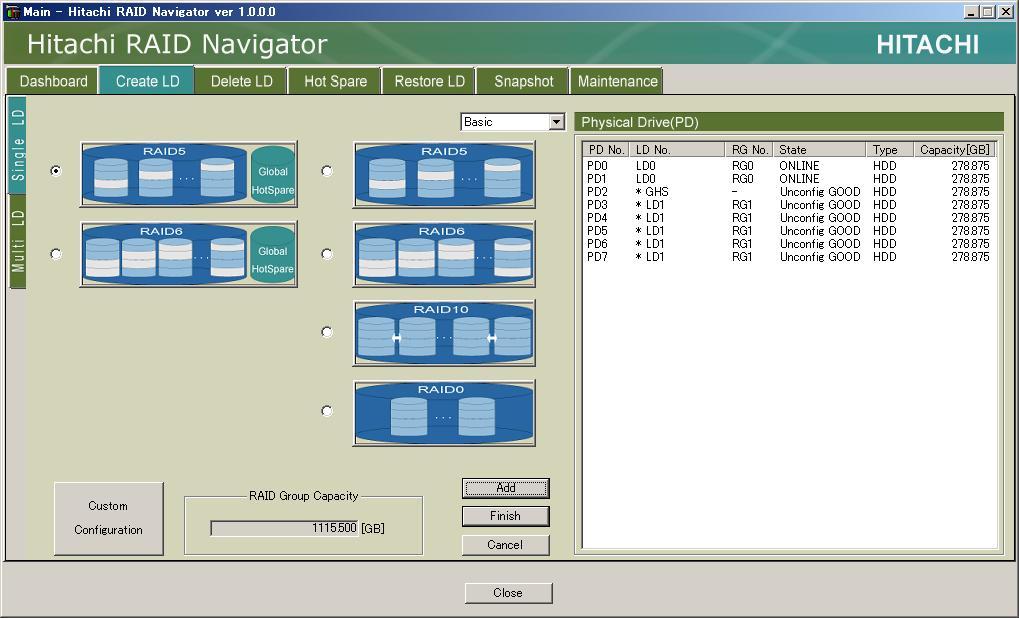Click the Close button at bottom
Screen dimensions: 1019x618
click(x=508, y=593)
